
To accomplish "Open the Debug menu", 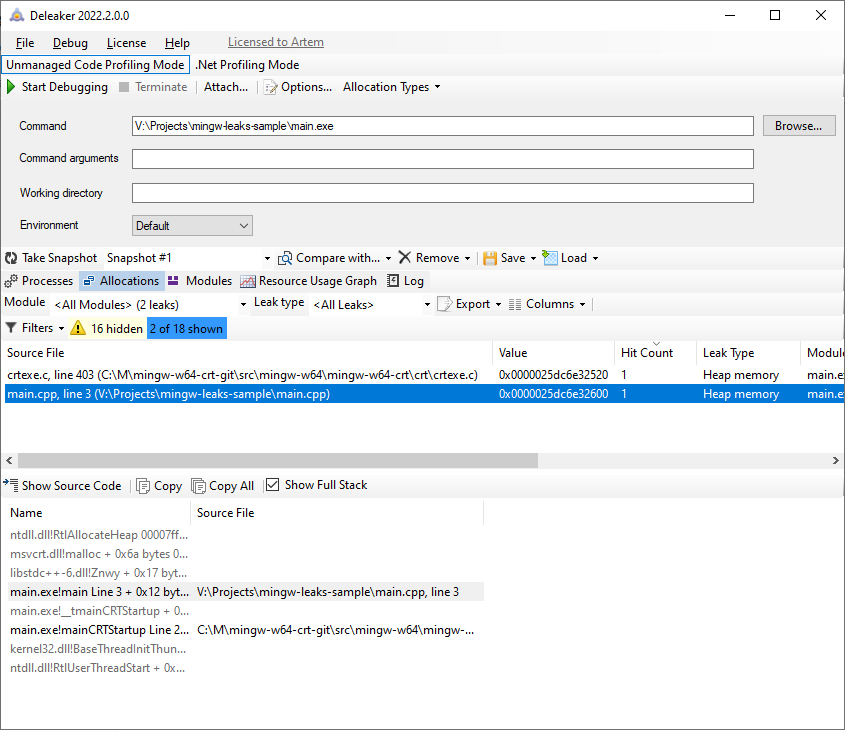I will click(x=70, y=43).
